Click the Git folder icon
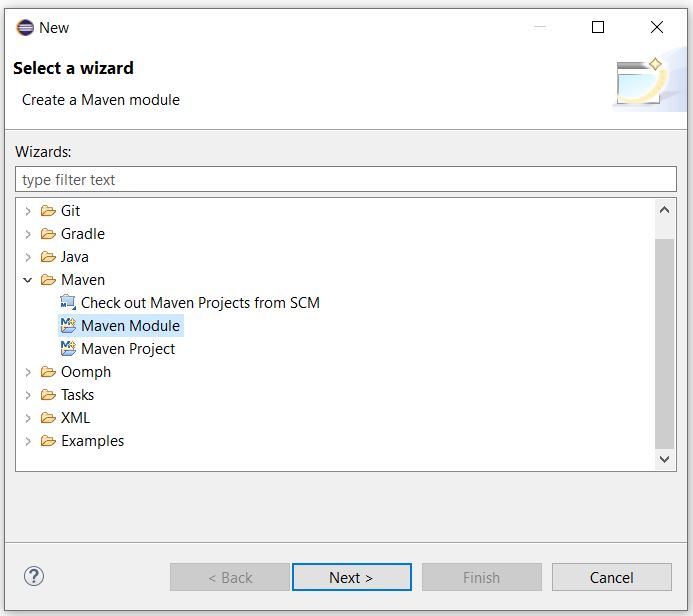 coord(48,211)
